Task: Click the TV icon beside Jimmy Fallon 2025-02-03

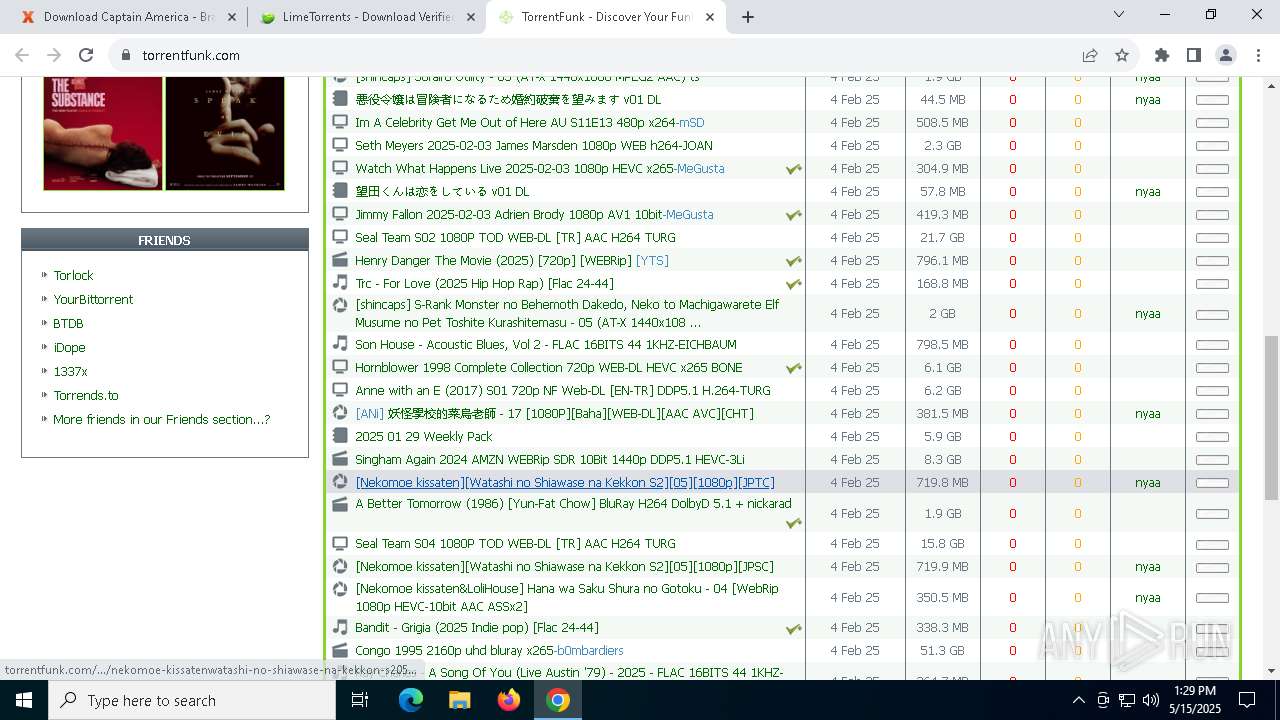Action: point(340,214)
